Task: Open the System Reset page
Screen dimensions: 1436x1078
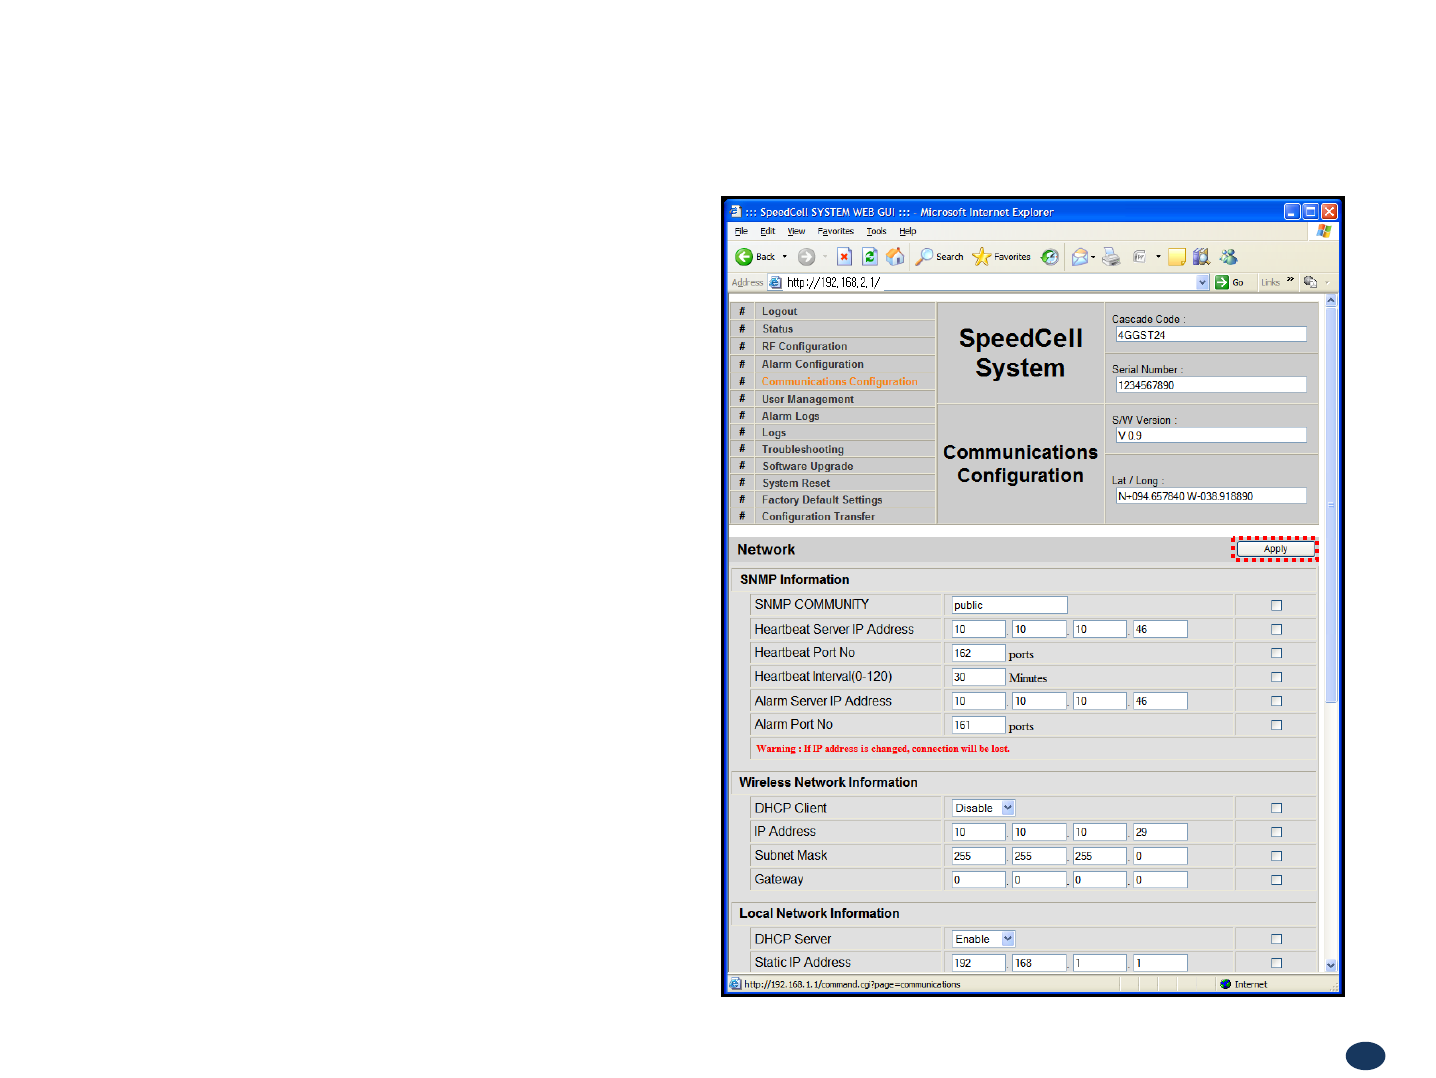Action: coord(795,484)
